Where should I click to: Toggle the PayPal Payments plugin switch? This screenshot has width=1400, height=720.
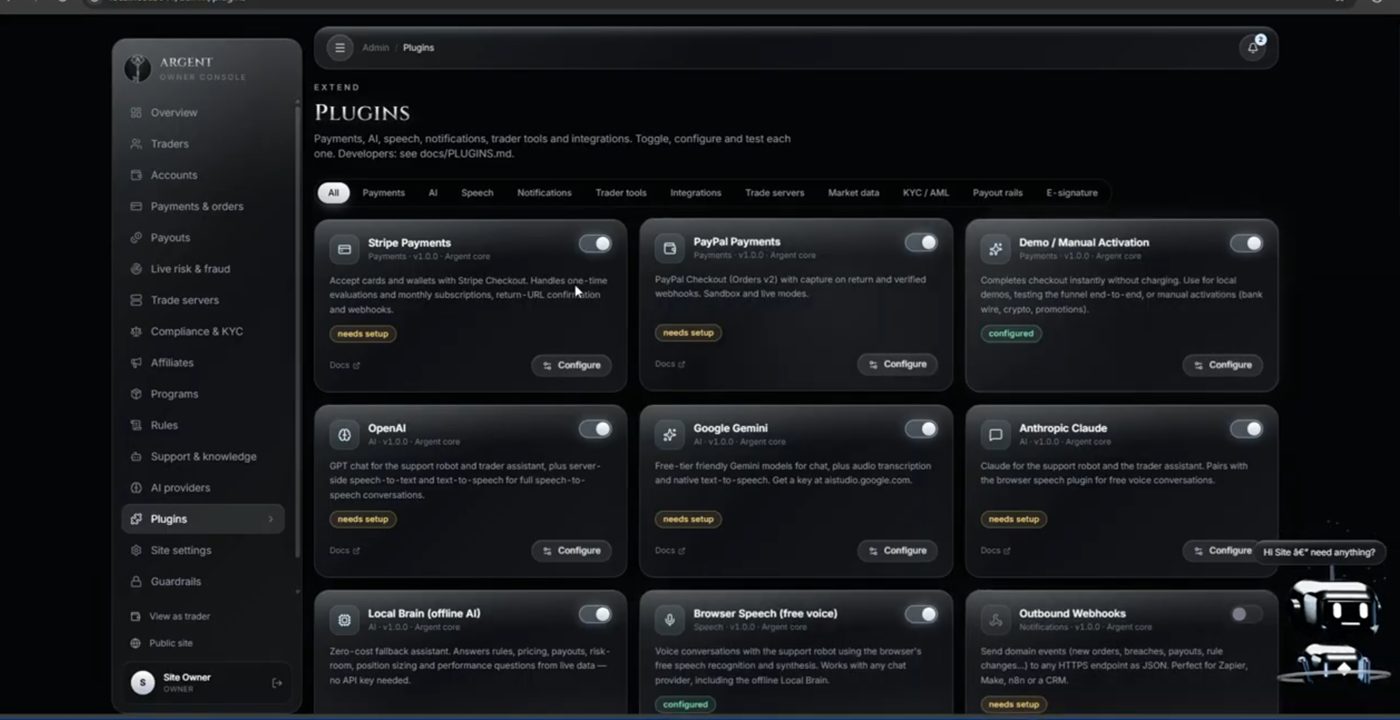(921, 242)
